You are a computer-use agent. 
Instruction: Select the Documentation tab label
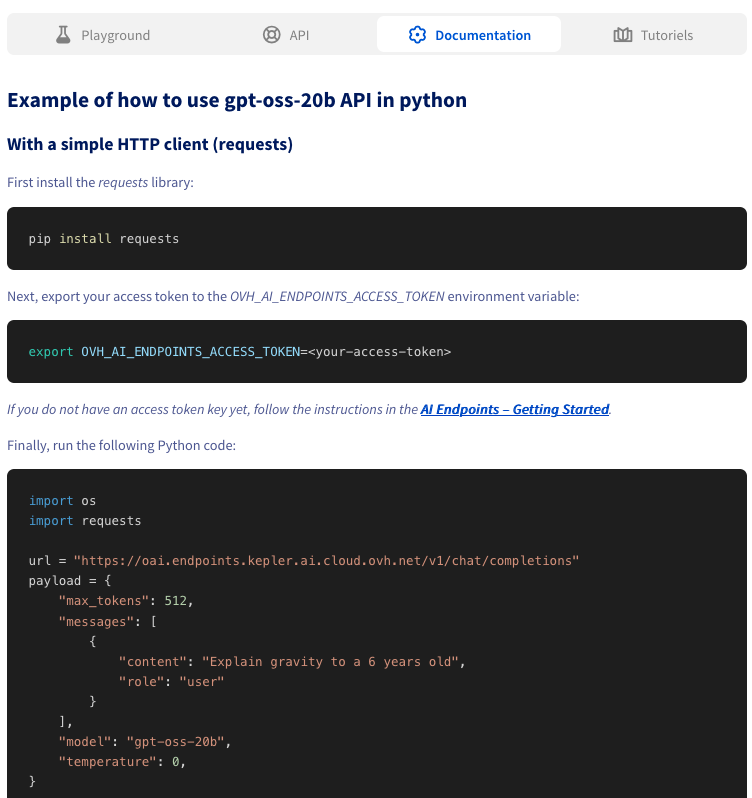pyautogui.click(x=483, y=35)
